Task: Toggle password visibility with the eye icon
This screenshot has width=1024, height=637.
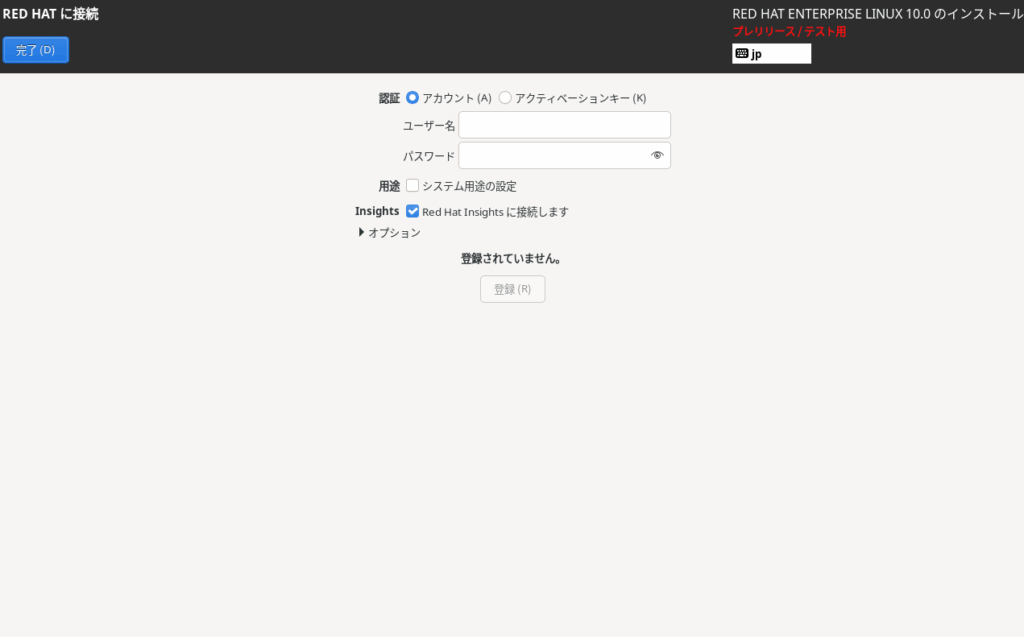Action: (657, 155)
